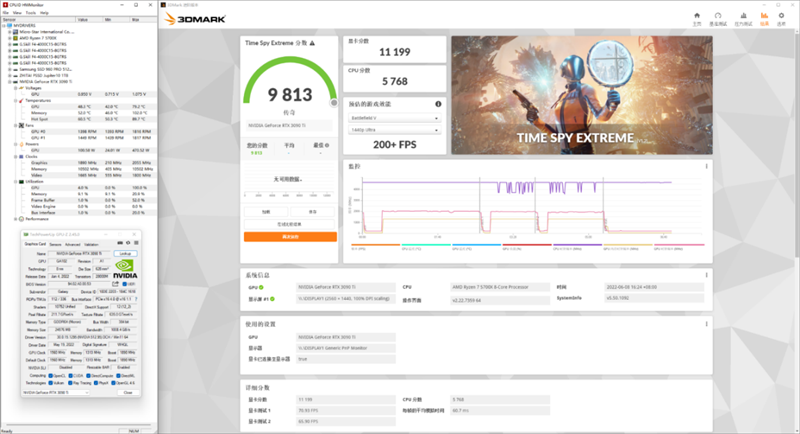This screenshot has width=800, height=434.
Task: Toggle the PhysX checkbox in GPU-Z
Action: 96,383
